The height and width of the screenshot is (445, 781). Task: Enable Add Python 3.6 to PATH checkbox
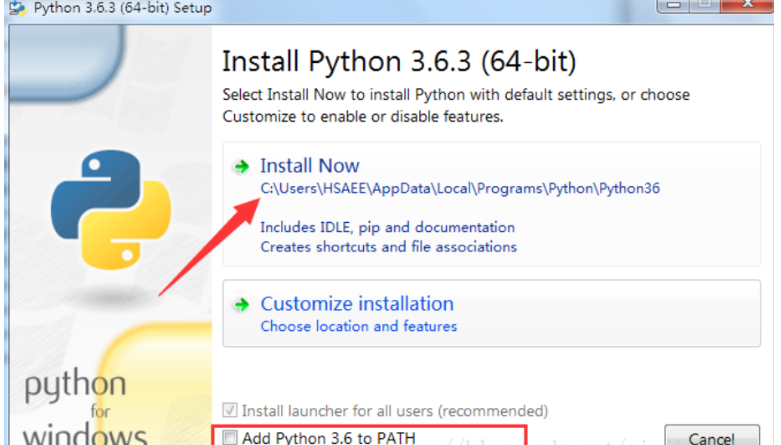point(230,438)
